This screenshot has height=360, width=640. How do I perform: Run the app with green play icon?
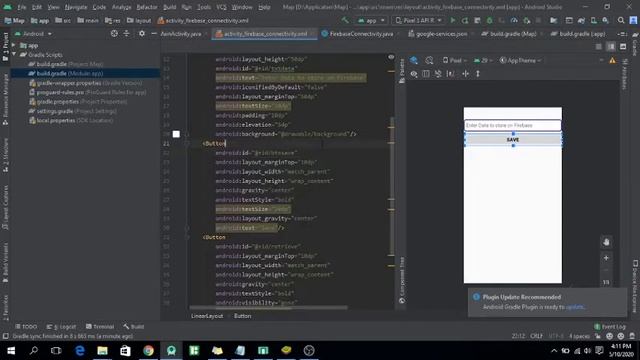pyautogui.click(x=453, y=20)
